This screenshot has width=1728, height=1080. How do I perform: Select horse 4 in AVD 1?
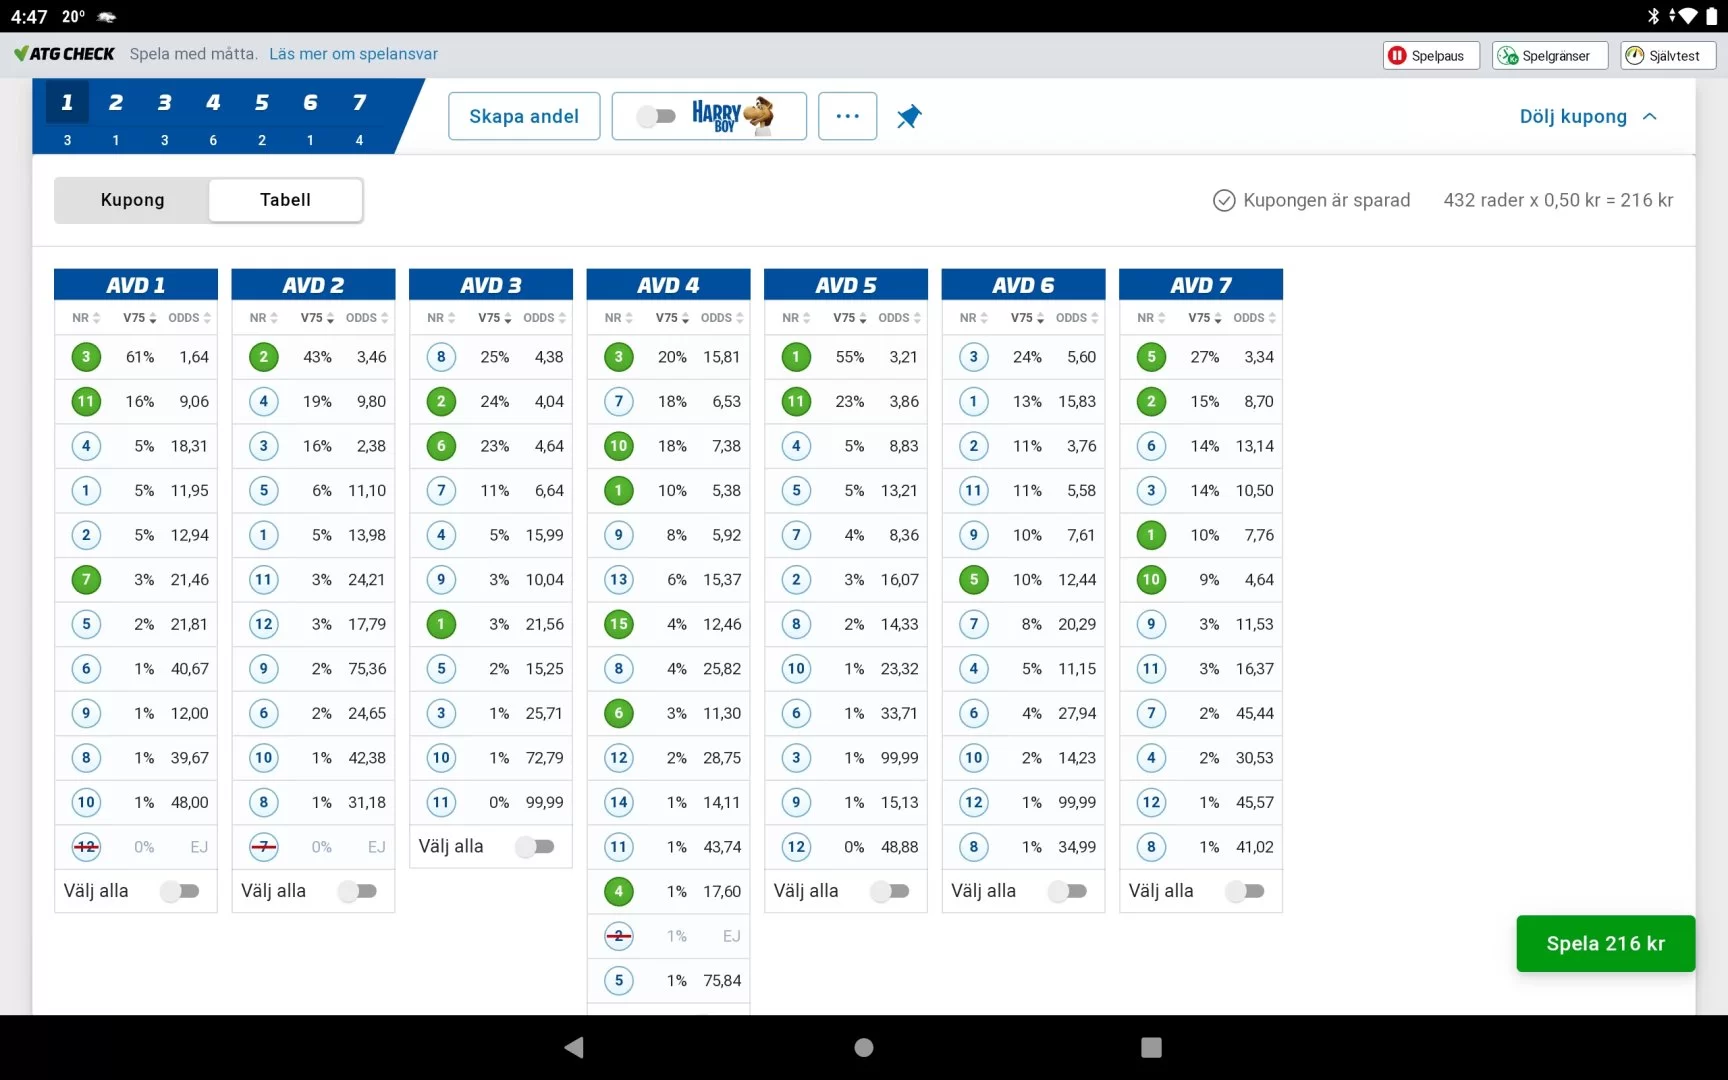(x=86, y=446)
